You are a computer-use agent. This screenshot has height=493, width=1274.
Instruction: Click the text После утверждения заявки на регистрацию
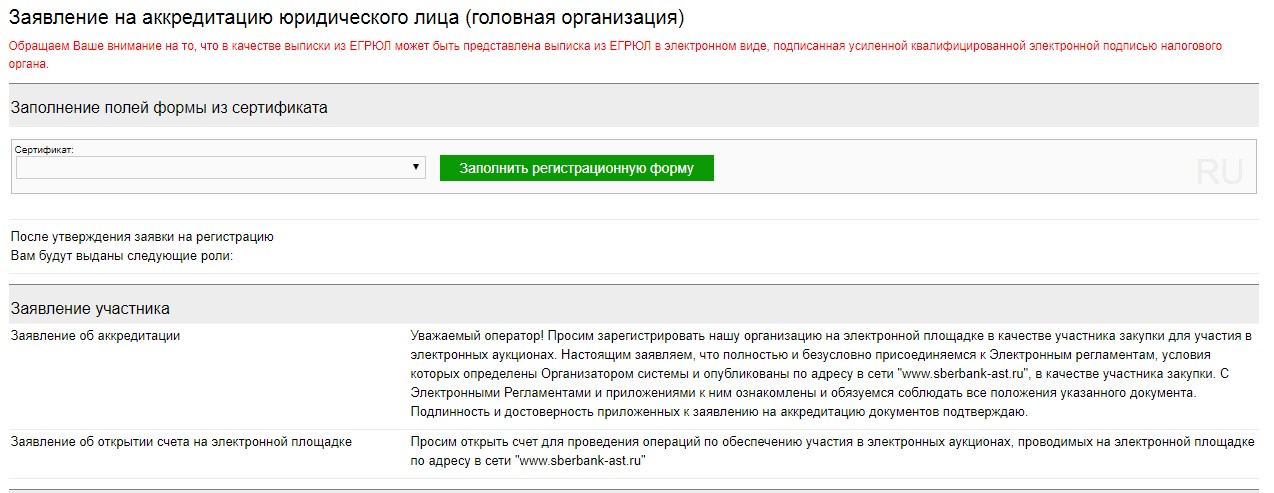[x=141, y=237]
